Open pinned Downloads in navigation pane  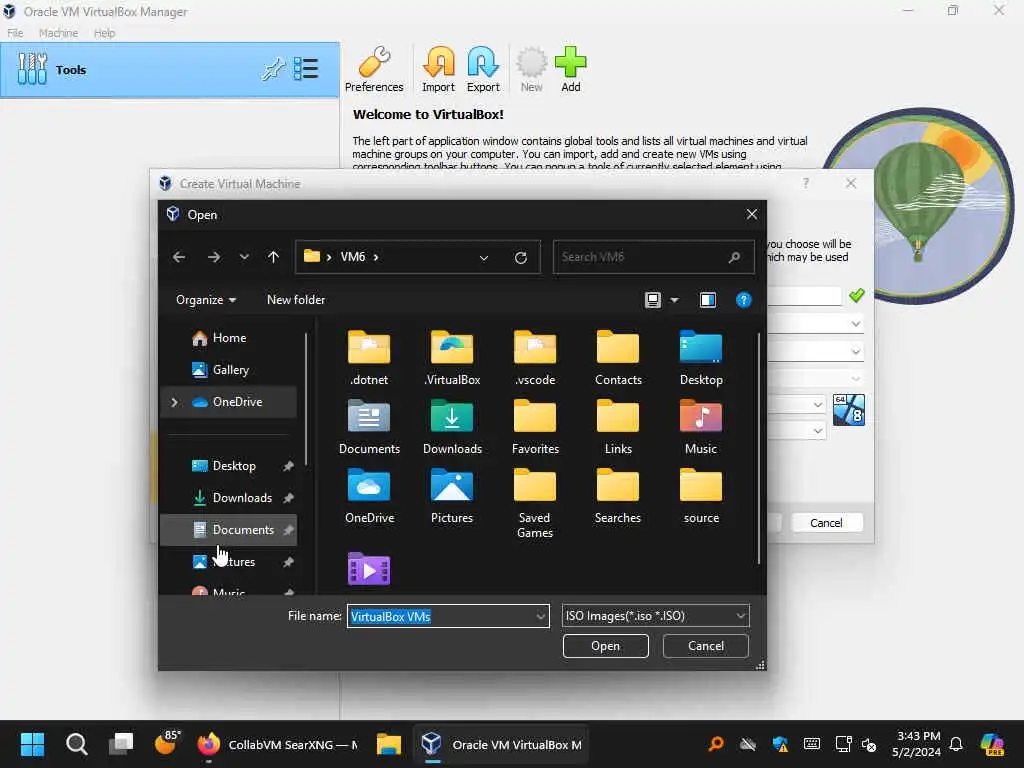click(x=228, y=498)
